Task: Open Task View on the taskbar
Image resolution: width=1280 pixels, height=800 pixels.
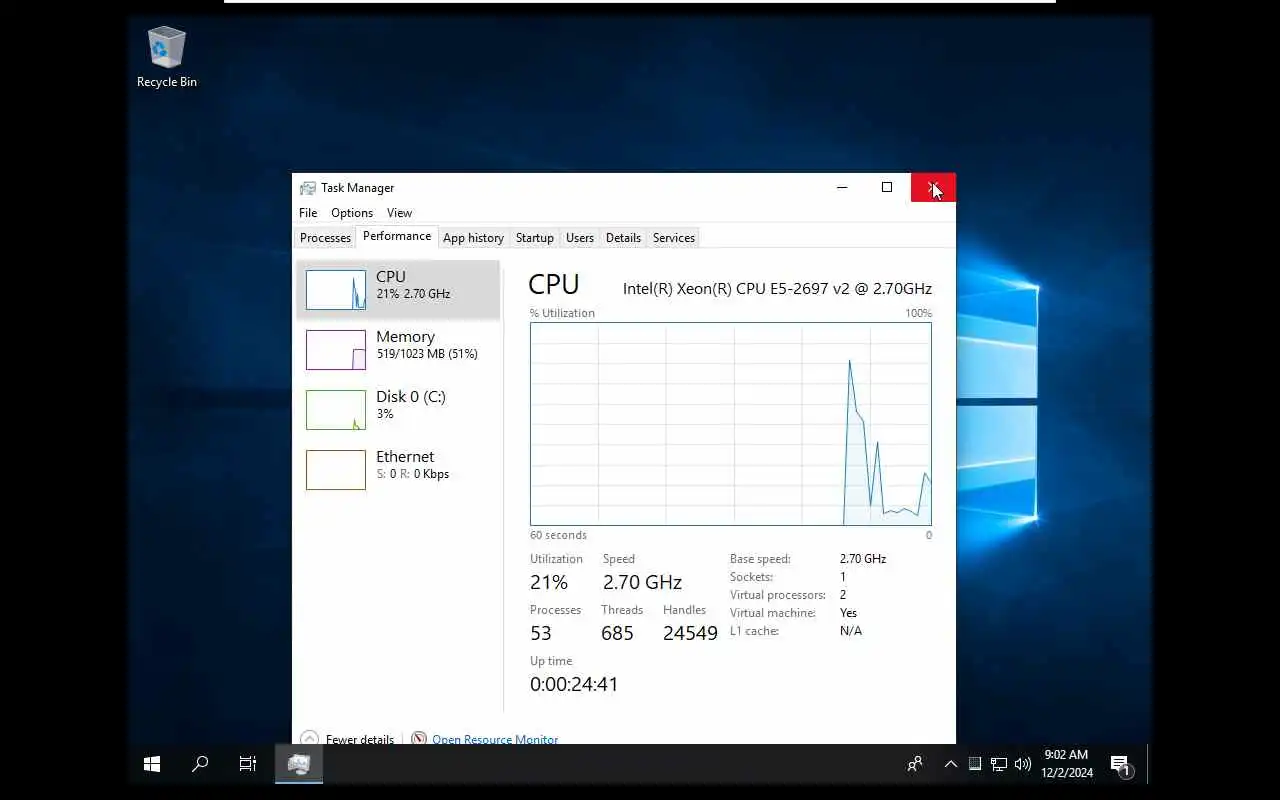Action: point(248,764)
